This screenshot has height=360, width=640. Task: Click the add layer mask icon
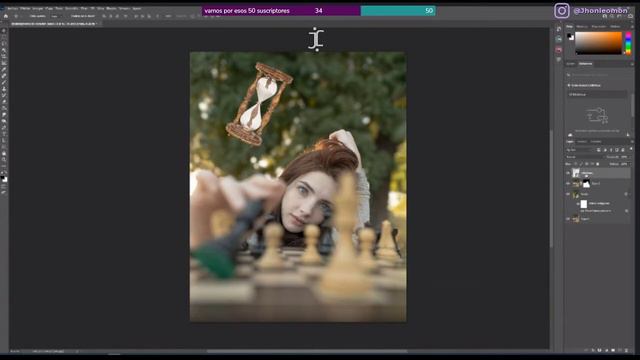(x=600, y=350)
